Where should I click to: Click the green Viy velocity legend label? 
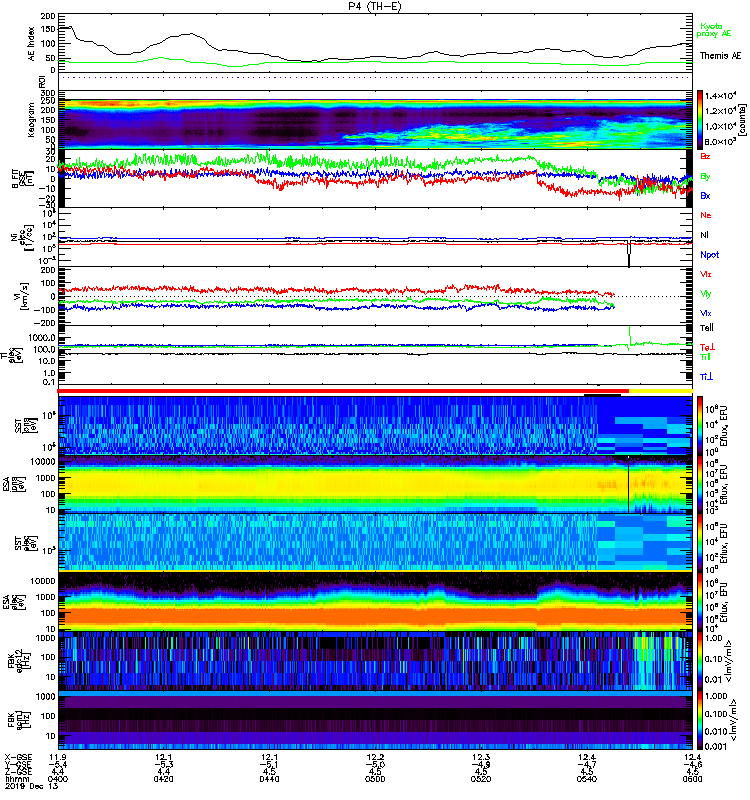(x=706, y=294)
